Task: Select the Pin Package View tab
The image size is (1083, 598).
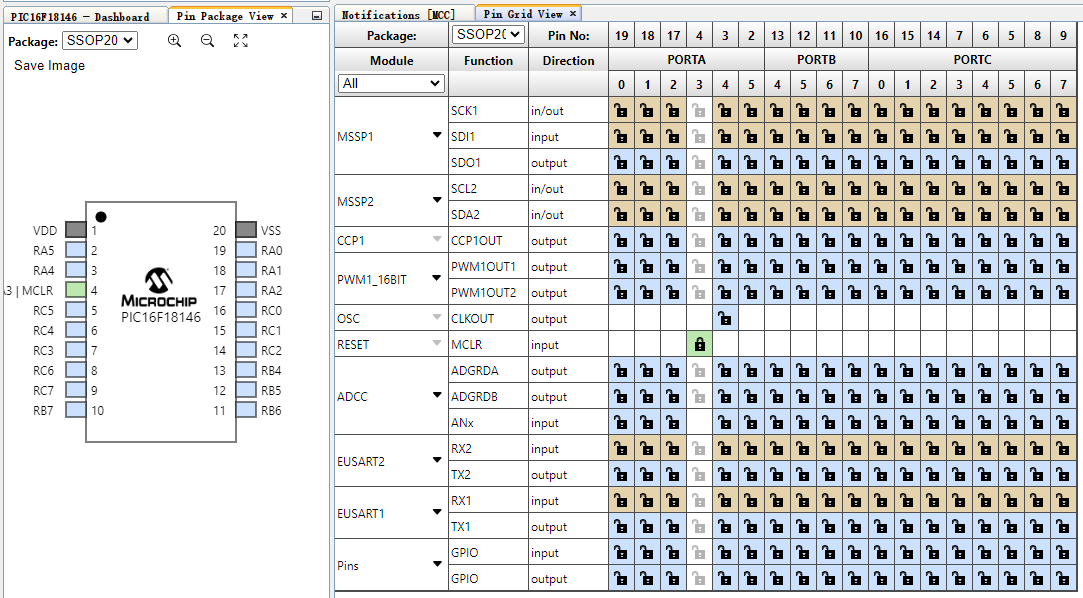Action: click(x=225, y=15)
